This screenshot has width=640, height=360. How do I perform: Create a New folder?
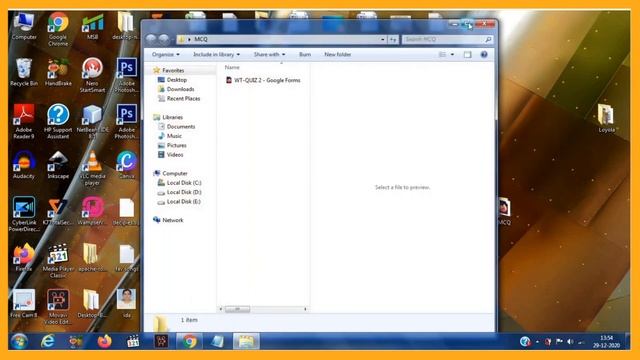[x=338, y=54]
